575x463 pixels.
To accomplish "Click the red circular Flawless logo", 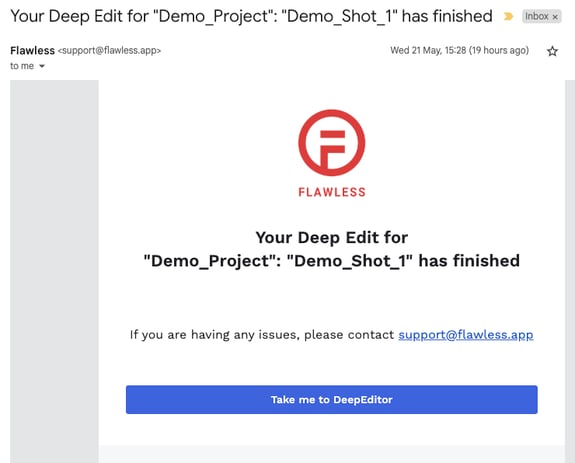I will 332,143.
